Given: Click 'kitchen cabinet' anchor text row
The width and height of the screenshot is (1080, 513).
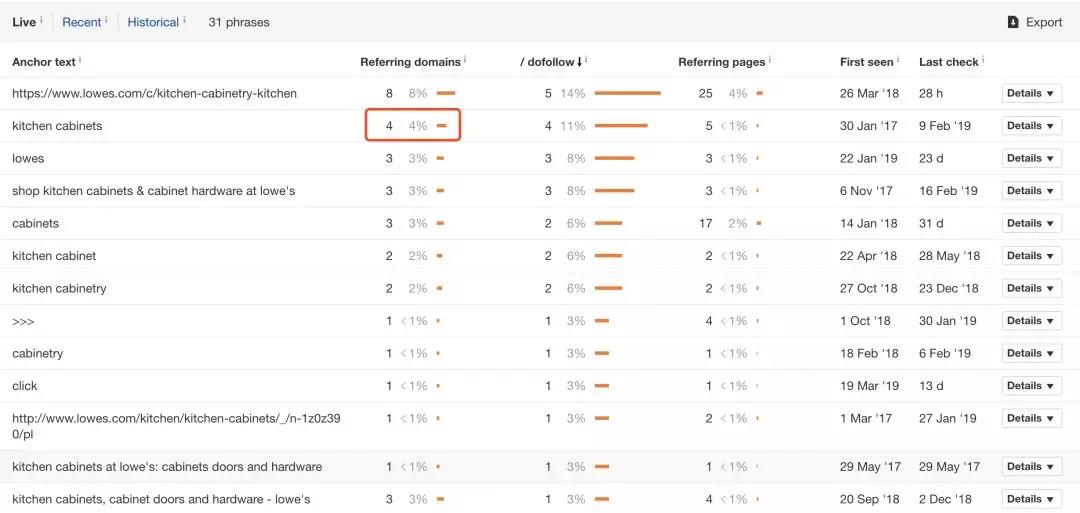Looking at the screenshot, I should tap(54, 256).
